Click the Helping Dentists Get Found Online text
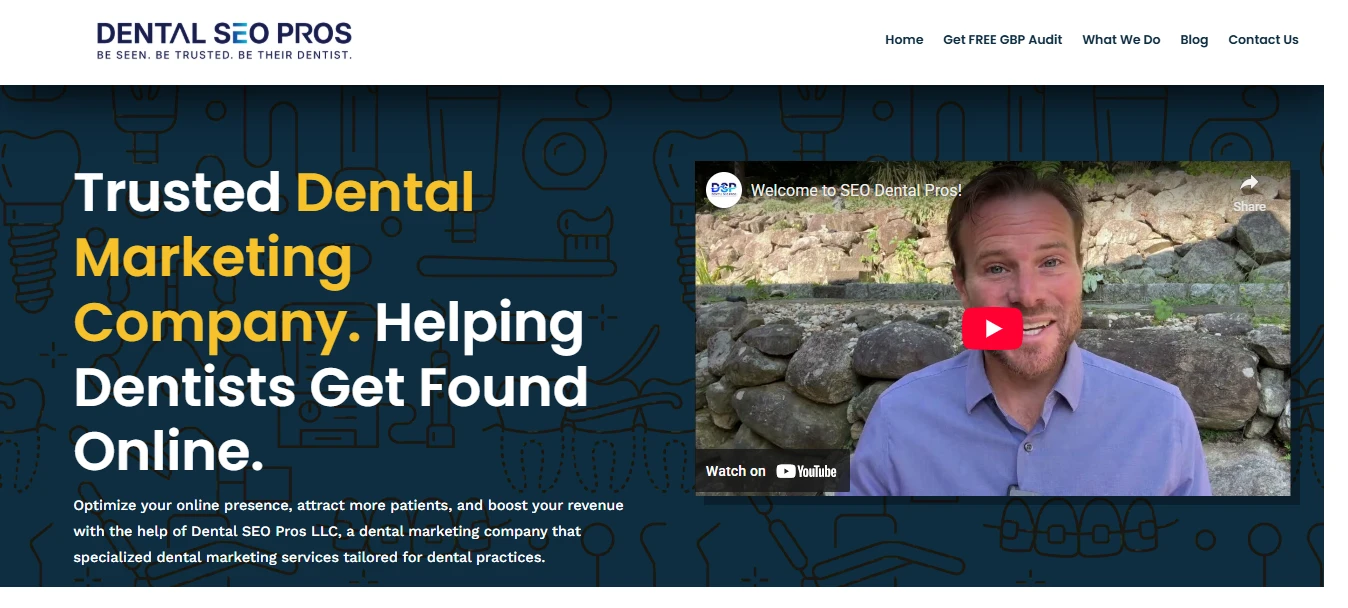 point(331,388)
